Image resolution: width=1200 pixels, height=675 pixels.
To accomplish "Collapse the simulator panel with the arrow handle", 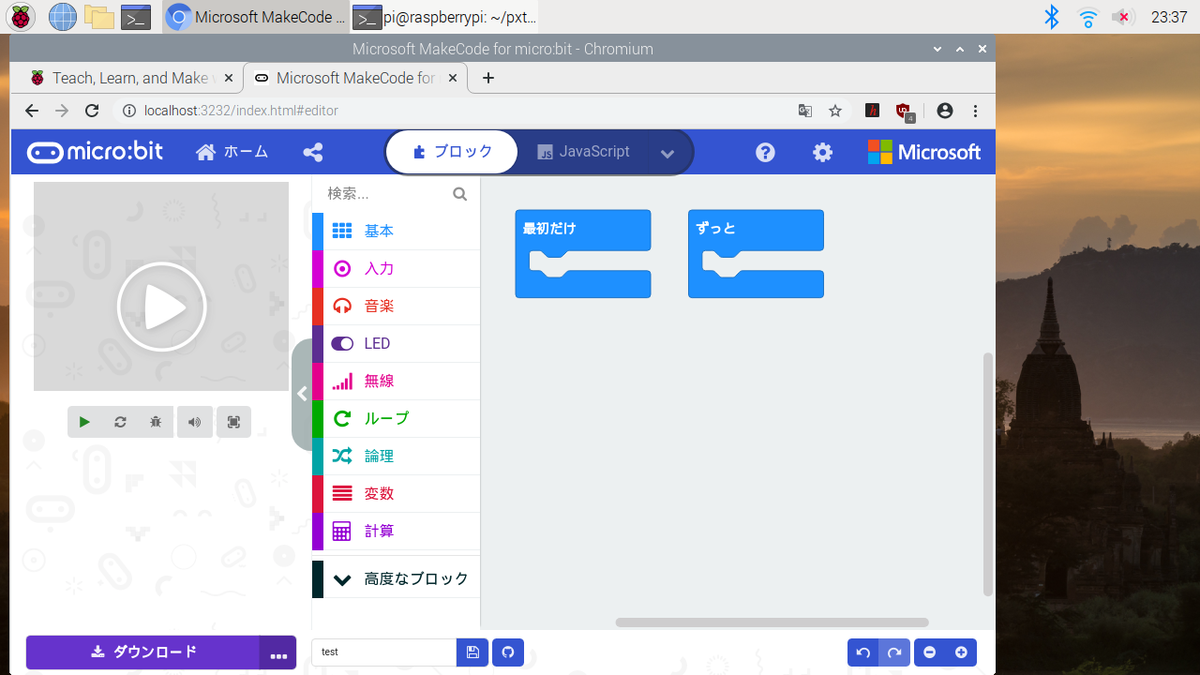I will [302, 394].
